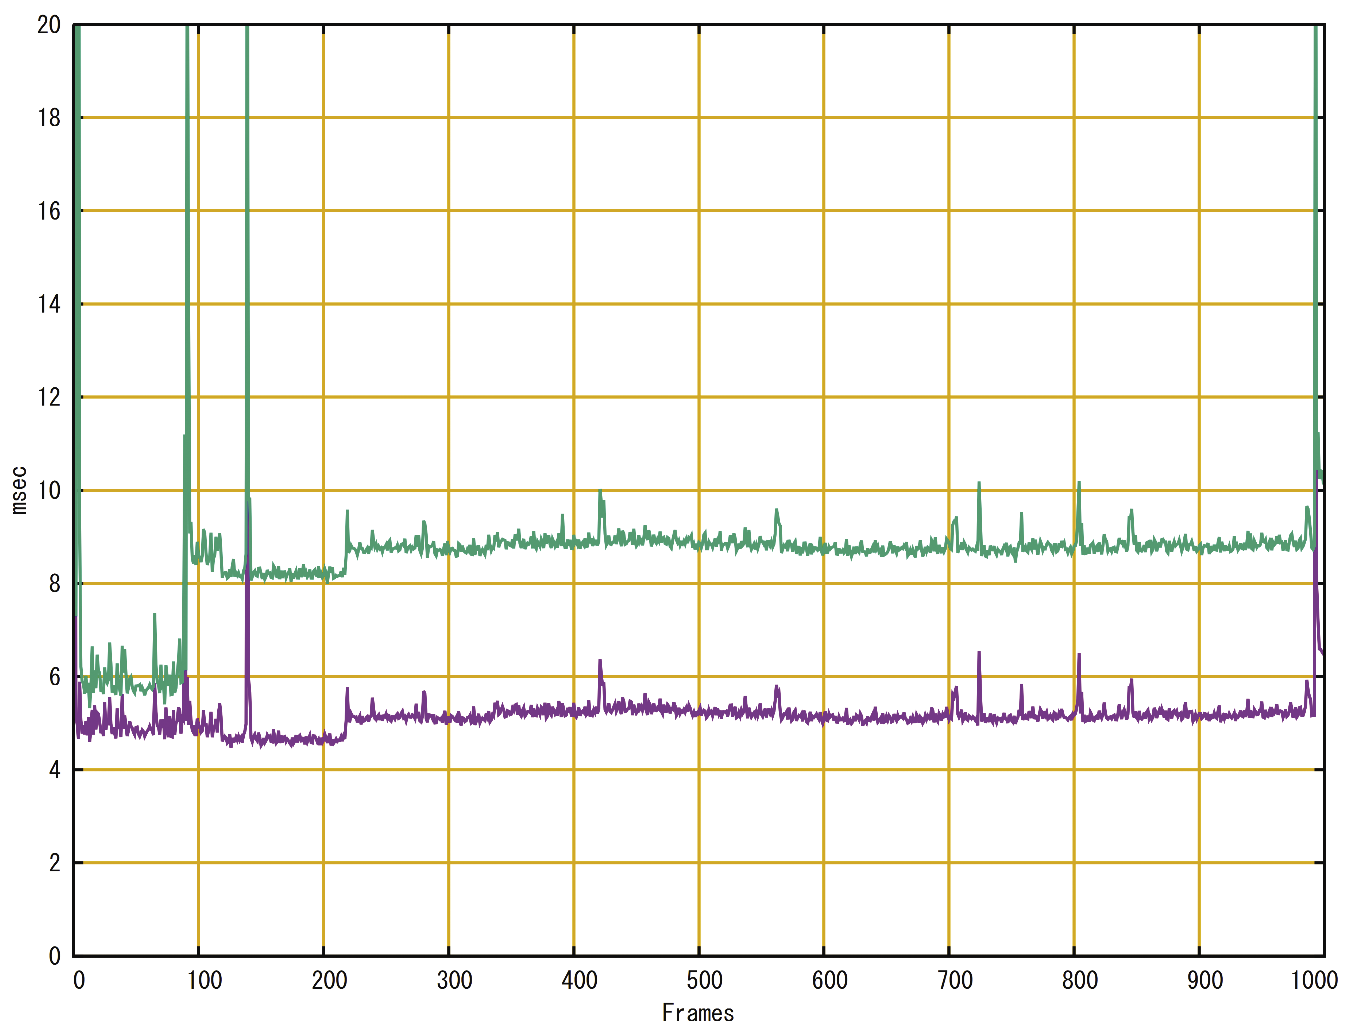Click the x-axis tick label 500
Image resolution: width=1346 pixels, height=1034 pixels.
[x=704, y=980]
